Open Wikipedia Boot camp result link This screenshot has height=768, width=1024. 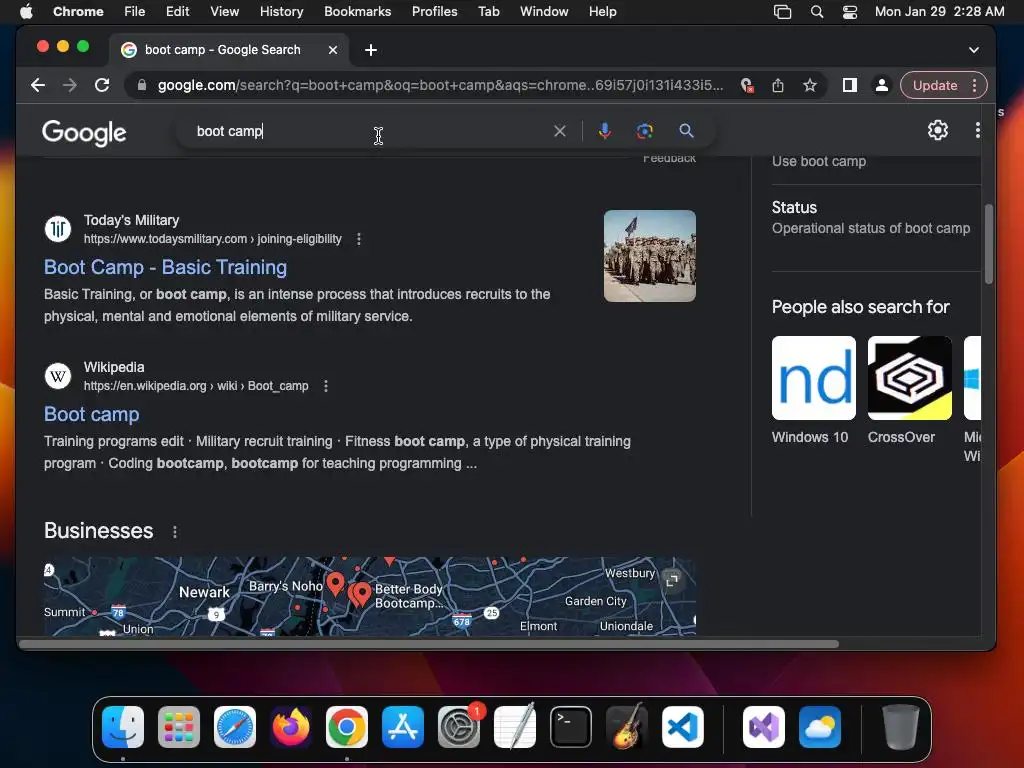click(x=91, y=414)
